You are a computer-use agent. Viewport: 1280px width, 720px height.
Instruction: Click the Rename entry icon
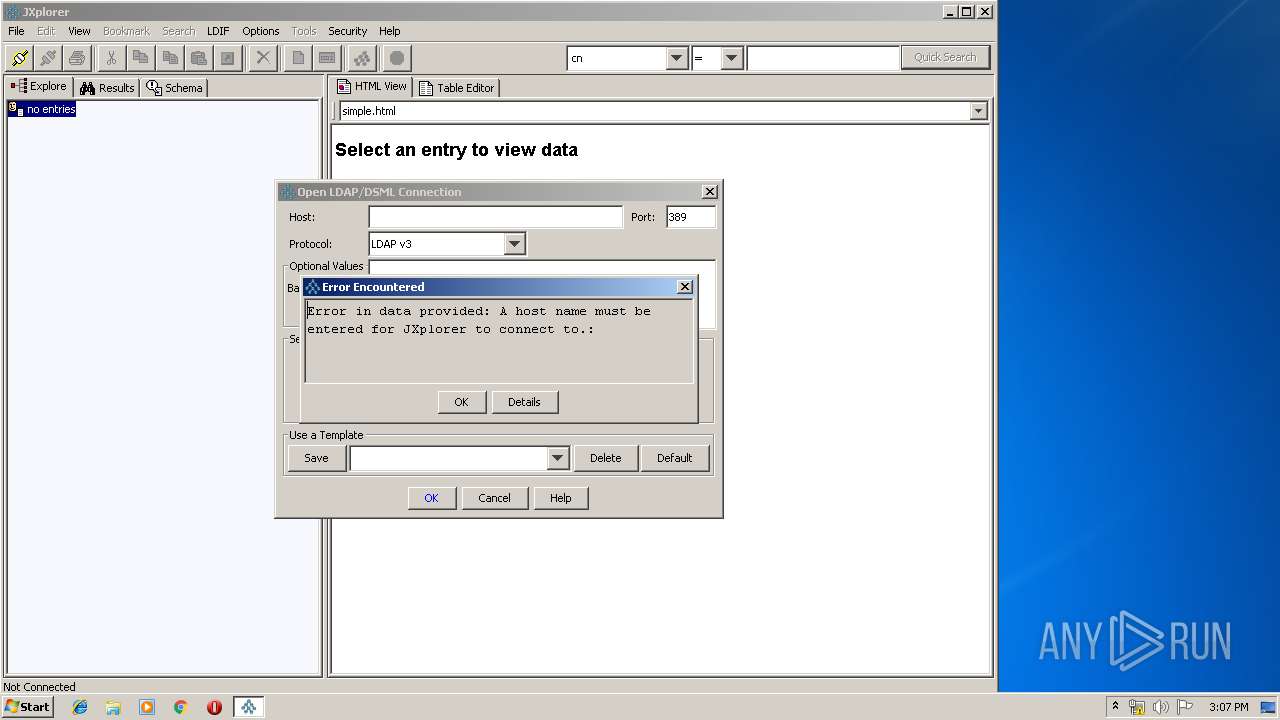(327, 58)
